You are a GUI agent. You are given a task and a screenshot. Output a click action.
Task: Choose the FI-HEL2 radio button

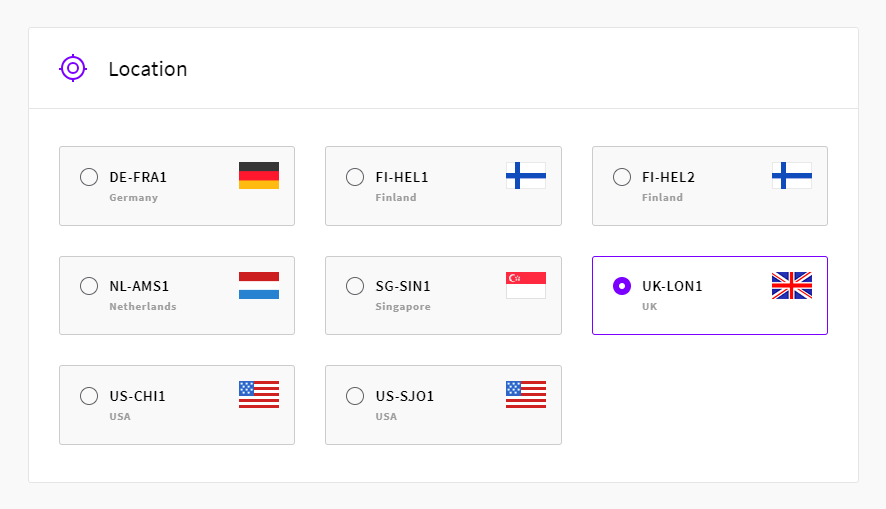tap(622, 177)
